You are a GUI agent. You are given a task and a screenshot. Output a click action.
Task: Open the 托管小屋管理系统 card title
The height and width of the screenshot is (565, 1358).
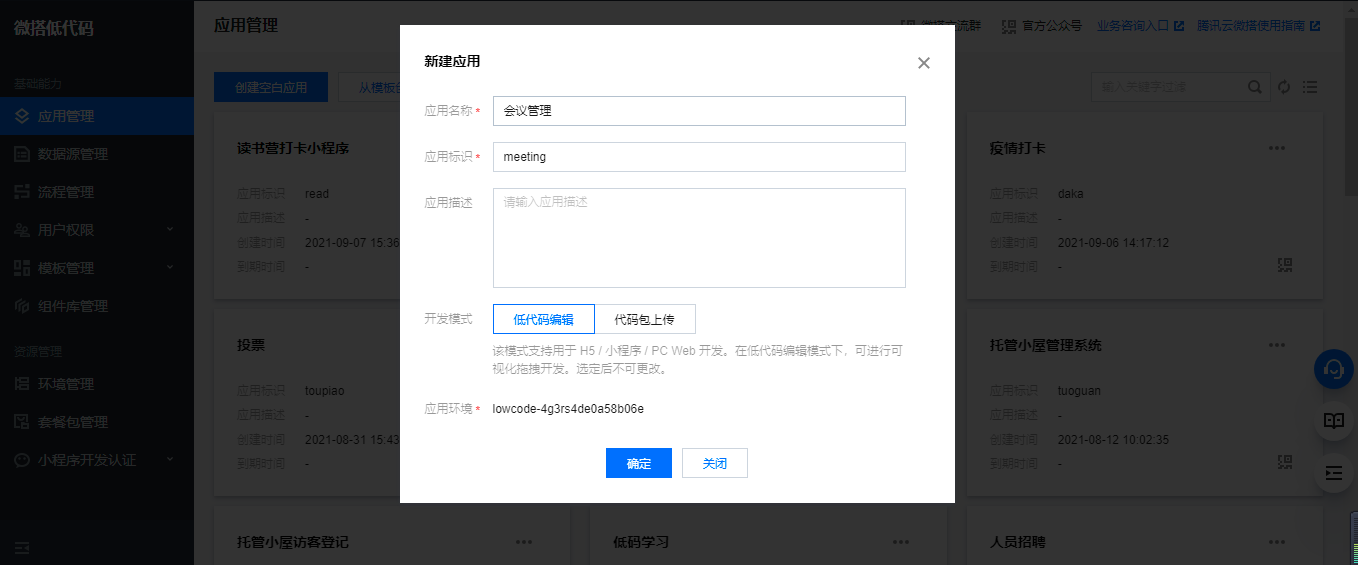coord(1045,345)
